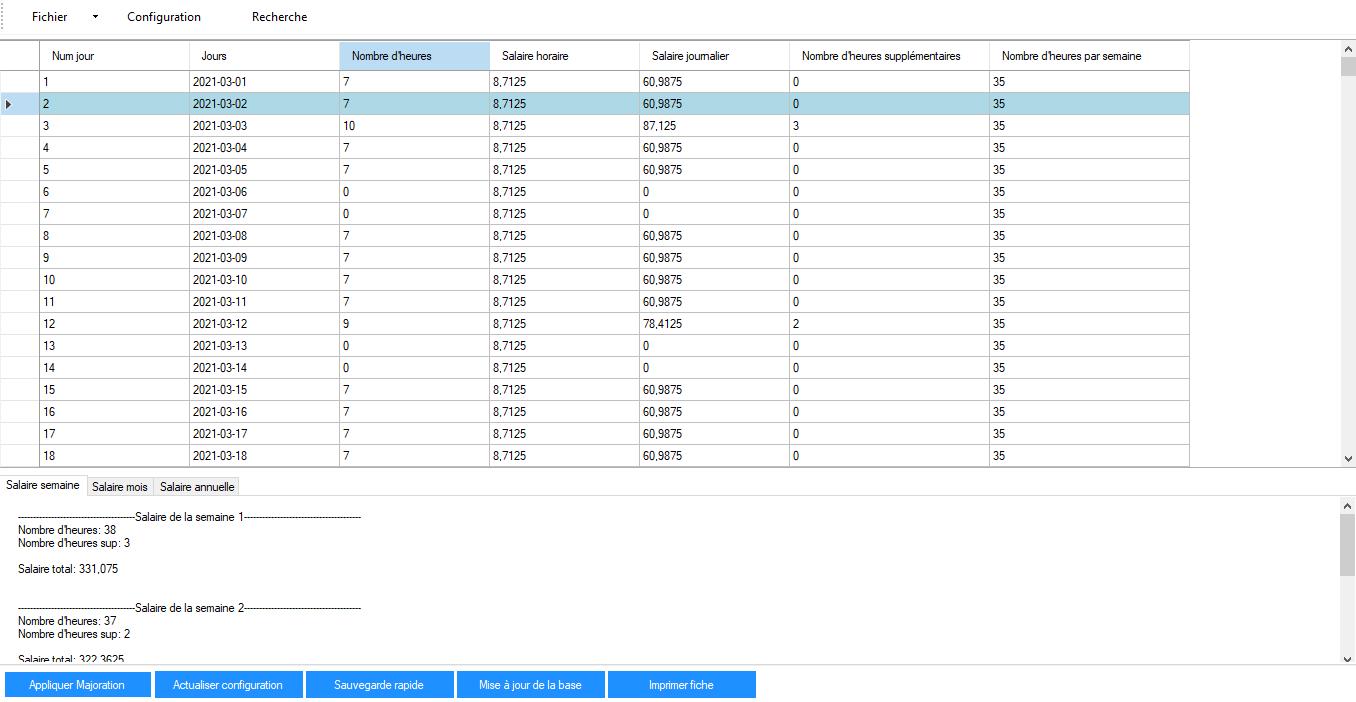This screenshot has height=702, width=1356.
Task: Sort by Nombre d'heures column header
Action: point(414,56)
